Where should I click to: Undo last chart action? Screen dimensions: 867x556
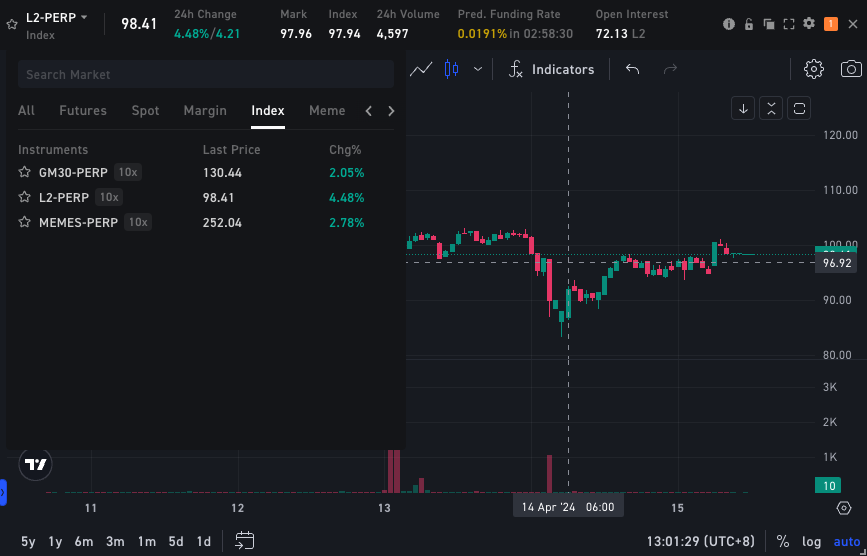click(x=633, y=69)
